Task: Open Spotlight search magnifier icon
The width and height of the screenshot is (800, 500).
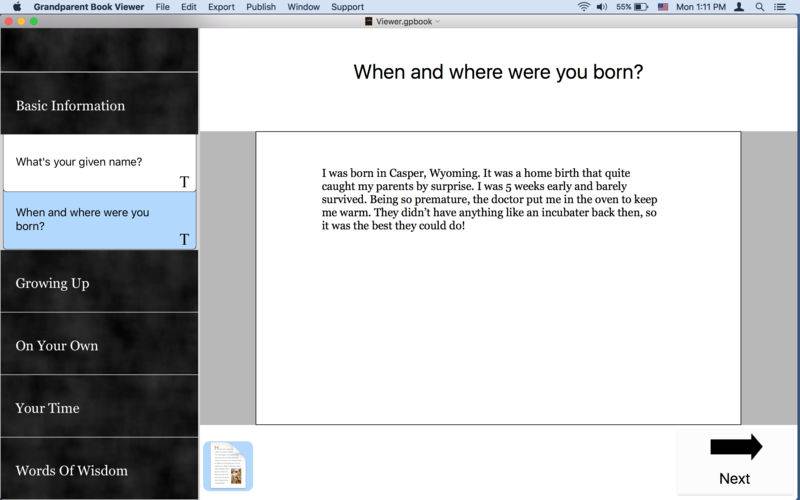Action: pyautogui.click(x=760, y=7)
